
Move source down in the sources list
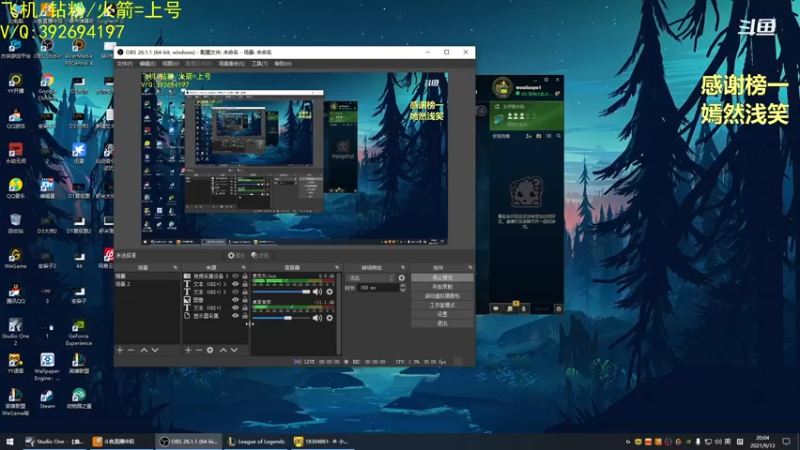pyautogui.click(x=234, y=350)
